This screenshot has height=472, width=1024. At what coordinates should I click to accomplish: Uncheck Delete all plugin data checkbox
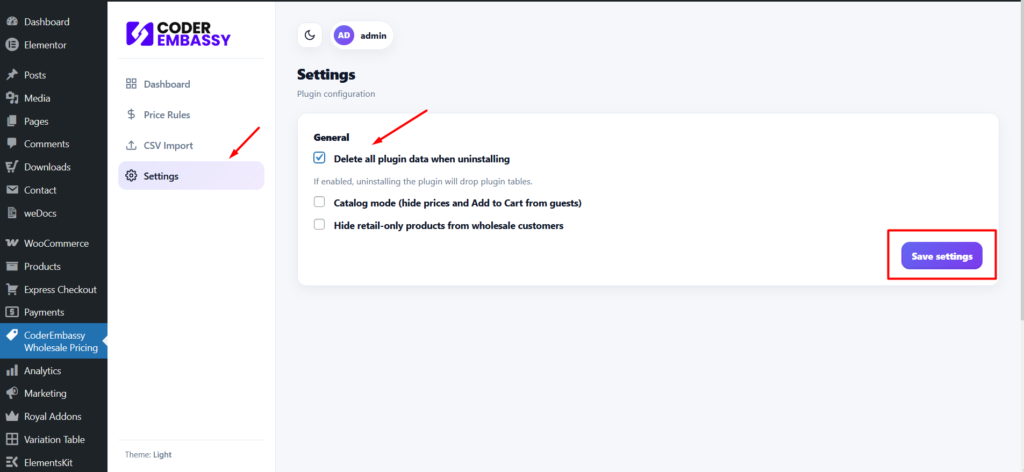pos(319,158)
